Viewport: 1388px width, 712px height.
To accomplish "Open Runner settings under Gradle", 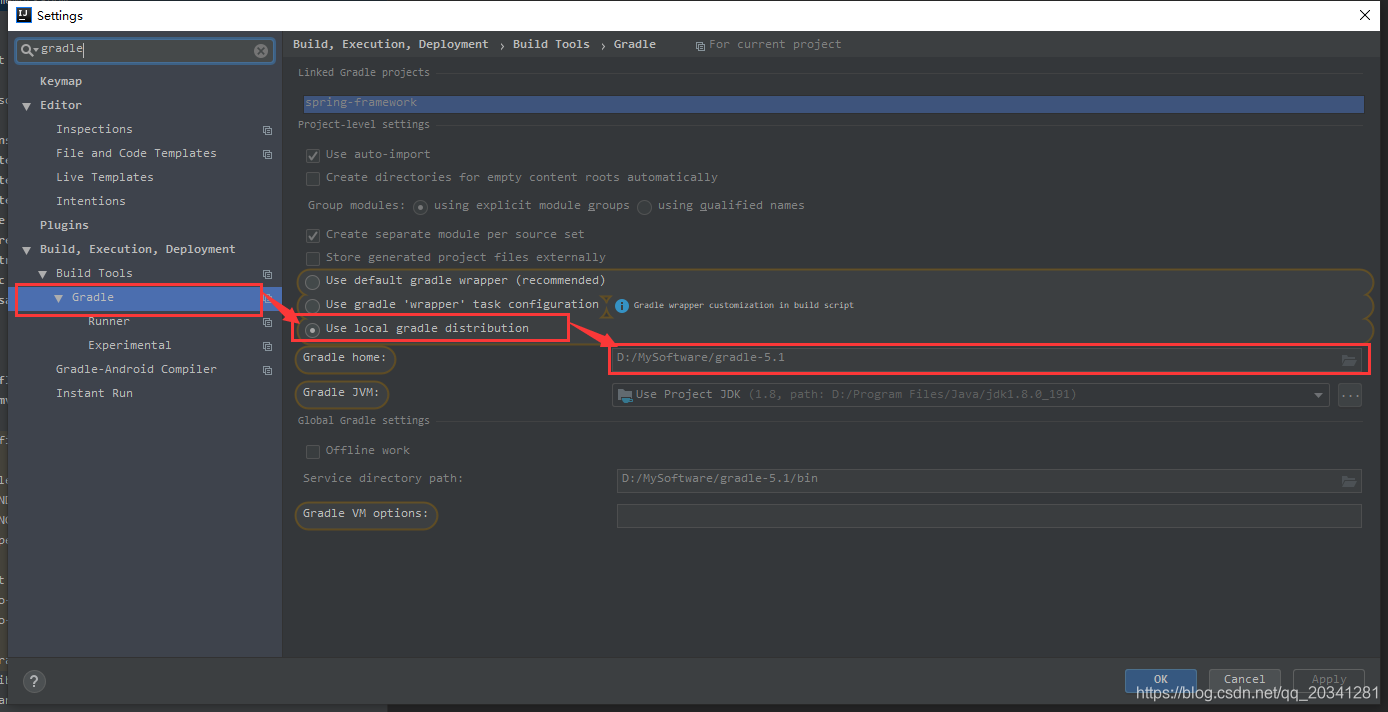I will click(109, 321).
